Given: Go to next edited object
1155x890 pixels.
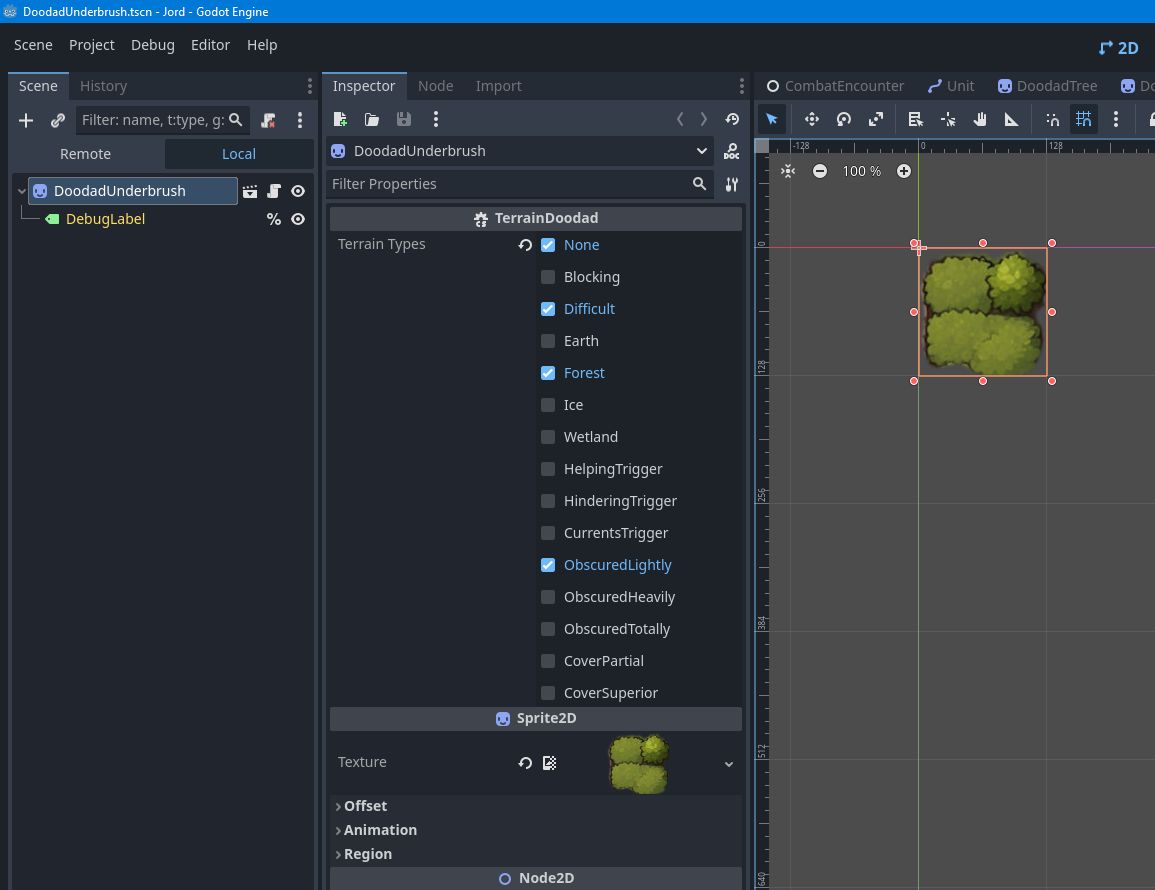Looking at the screenshot, I should click(x=704, y=119).
